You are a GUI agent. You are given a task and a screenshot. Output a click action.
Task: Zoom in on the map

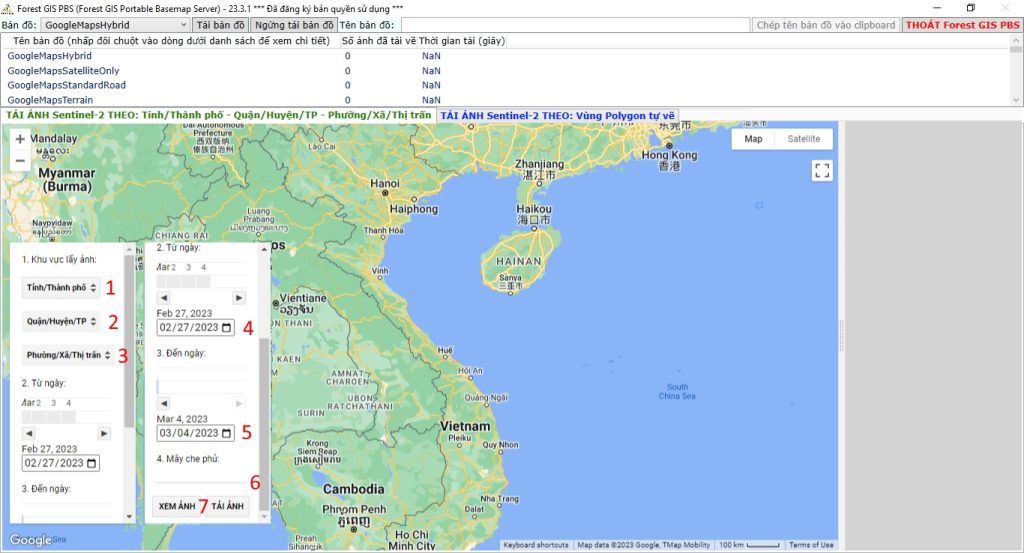[x=21, y=140]
